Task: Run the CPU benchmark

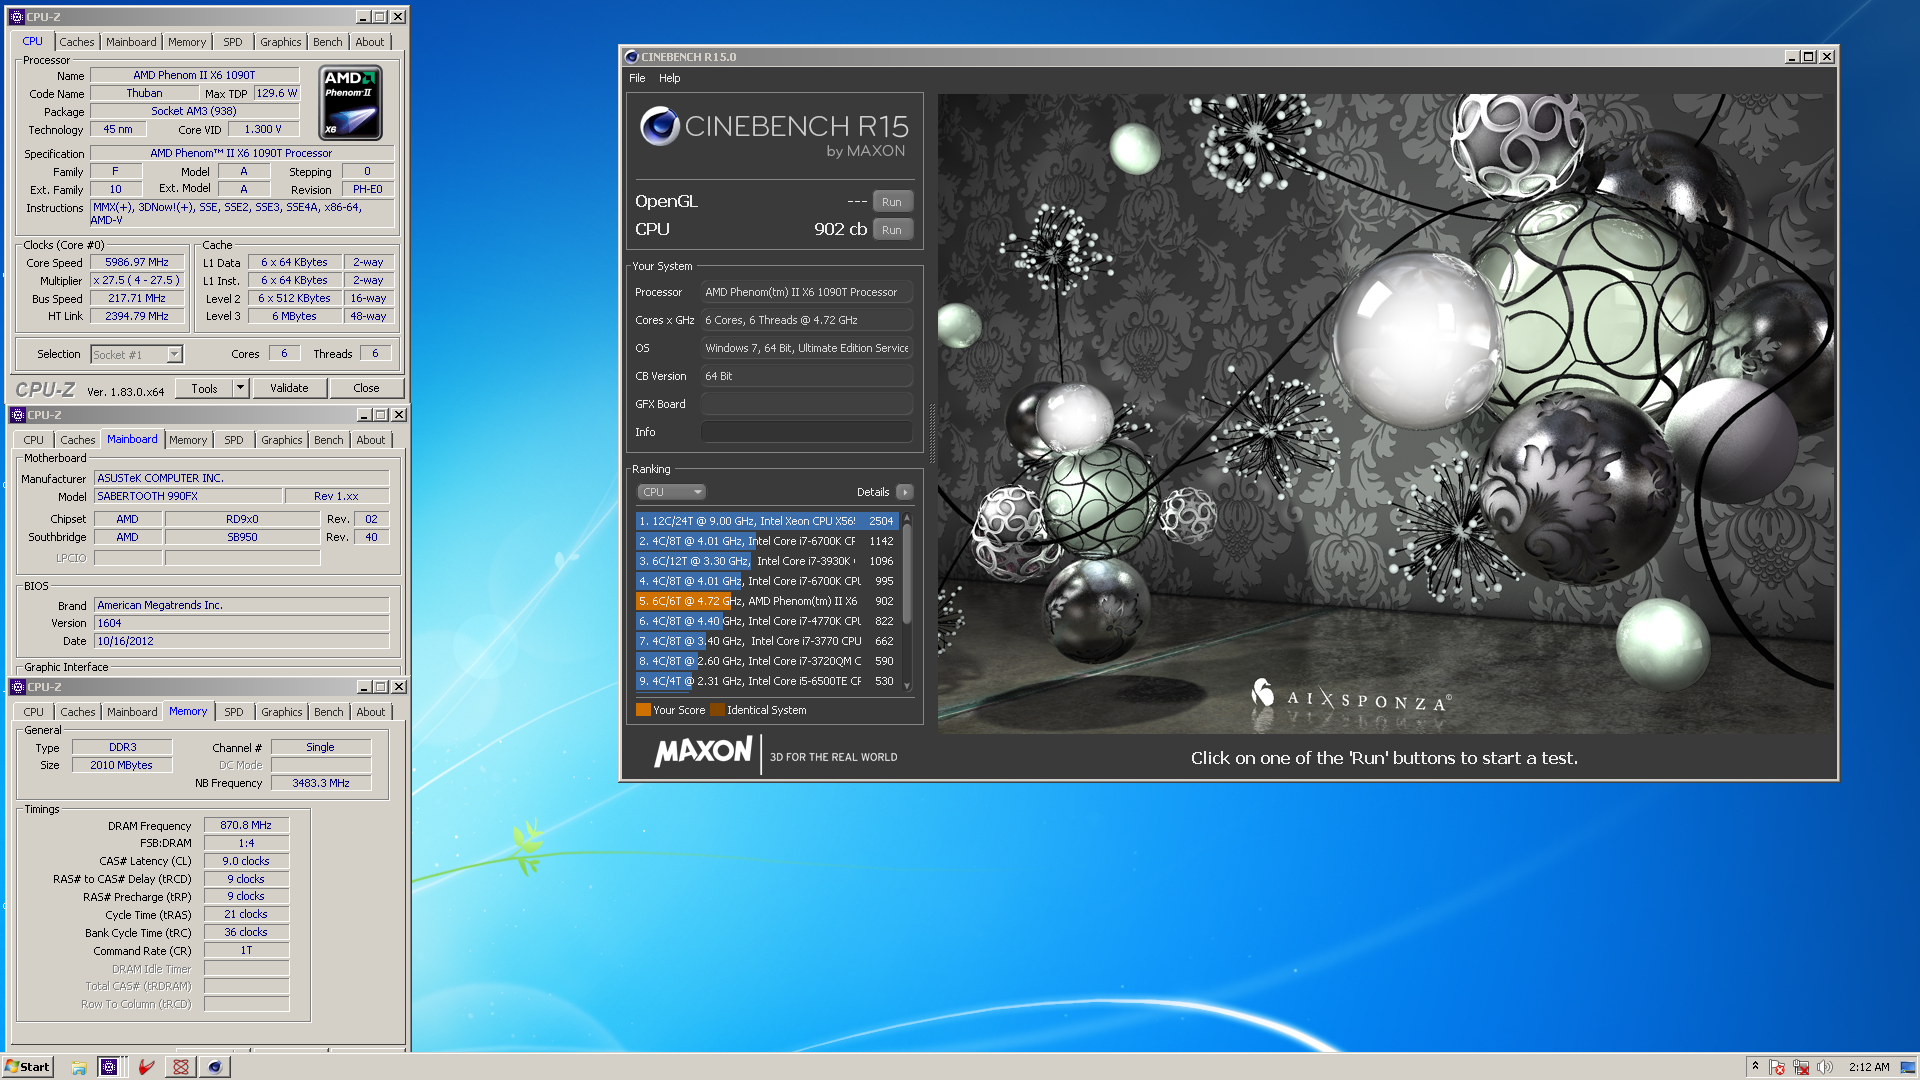Action: tap(892, 230)
